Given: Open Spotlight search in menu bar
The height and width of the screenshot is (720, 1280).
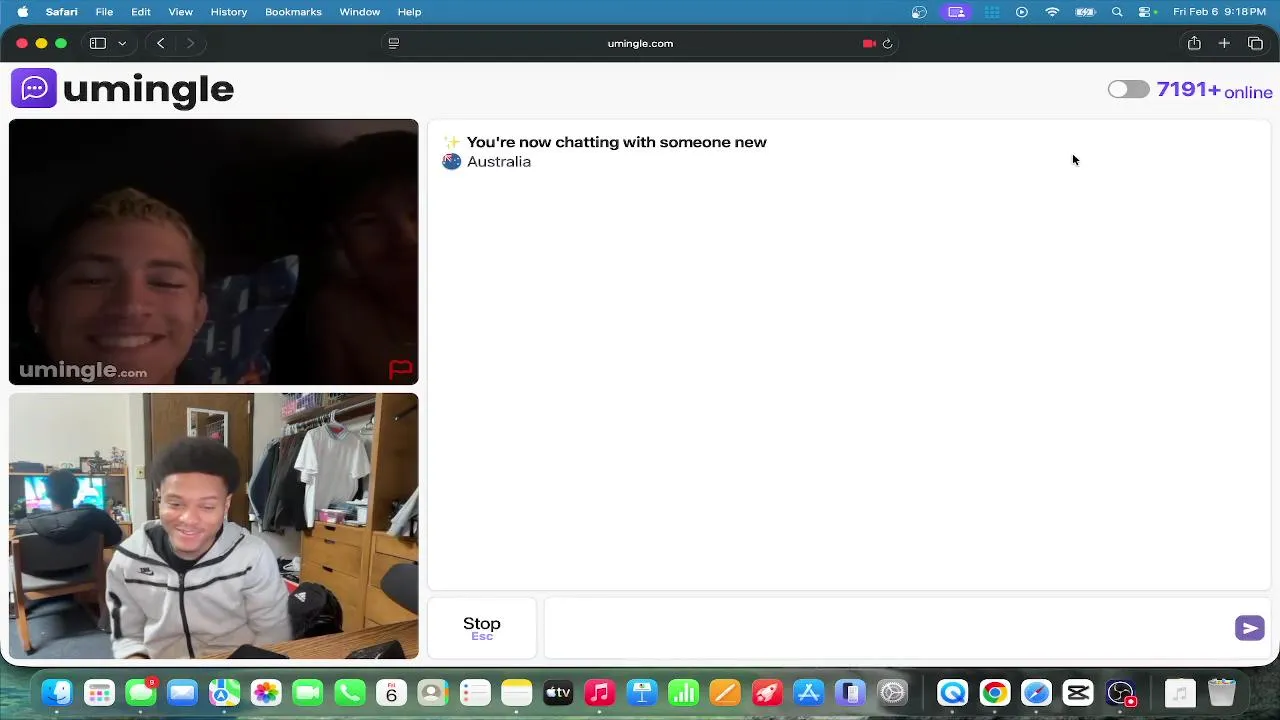Looking at the screenshot, I should [1117, 12].
